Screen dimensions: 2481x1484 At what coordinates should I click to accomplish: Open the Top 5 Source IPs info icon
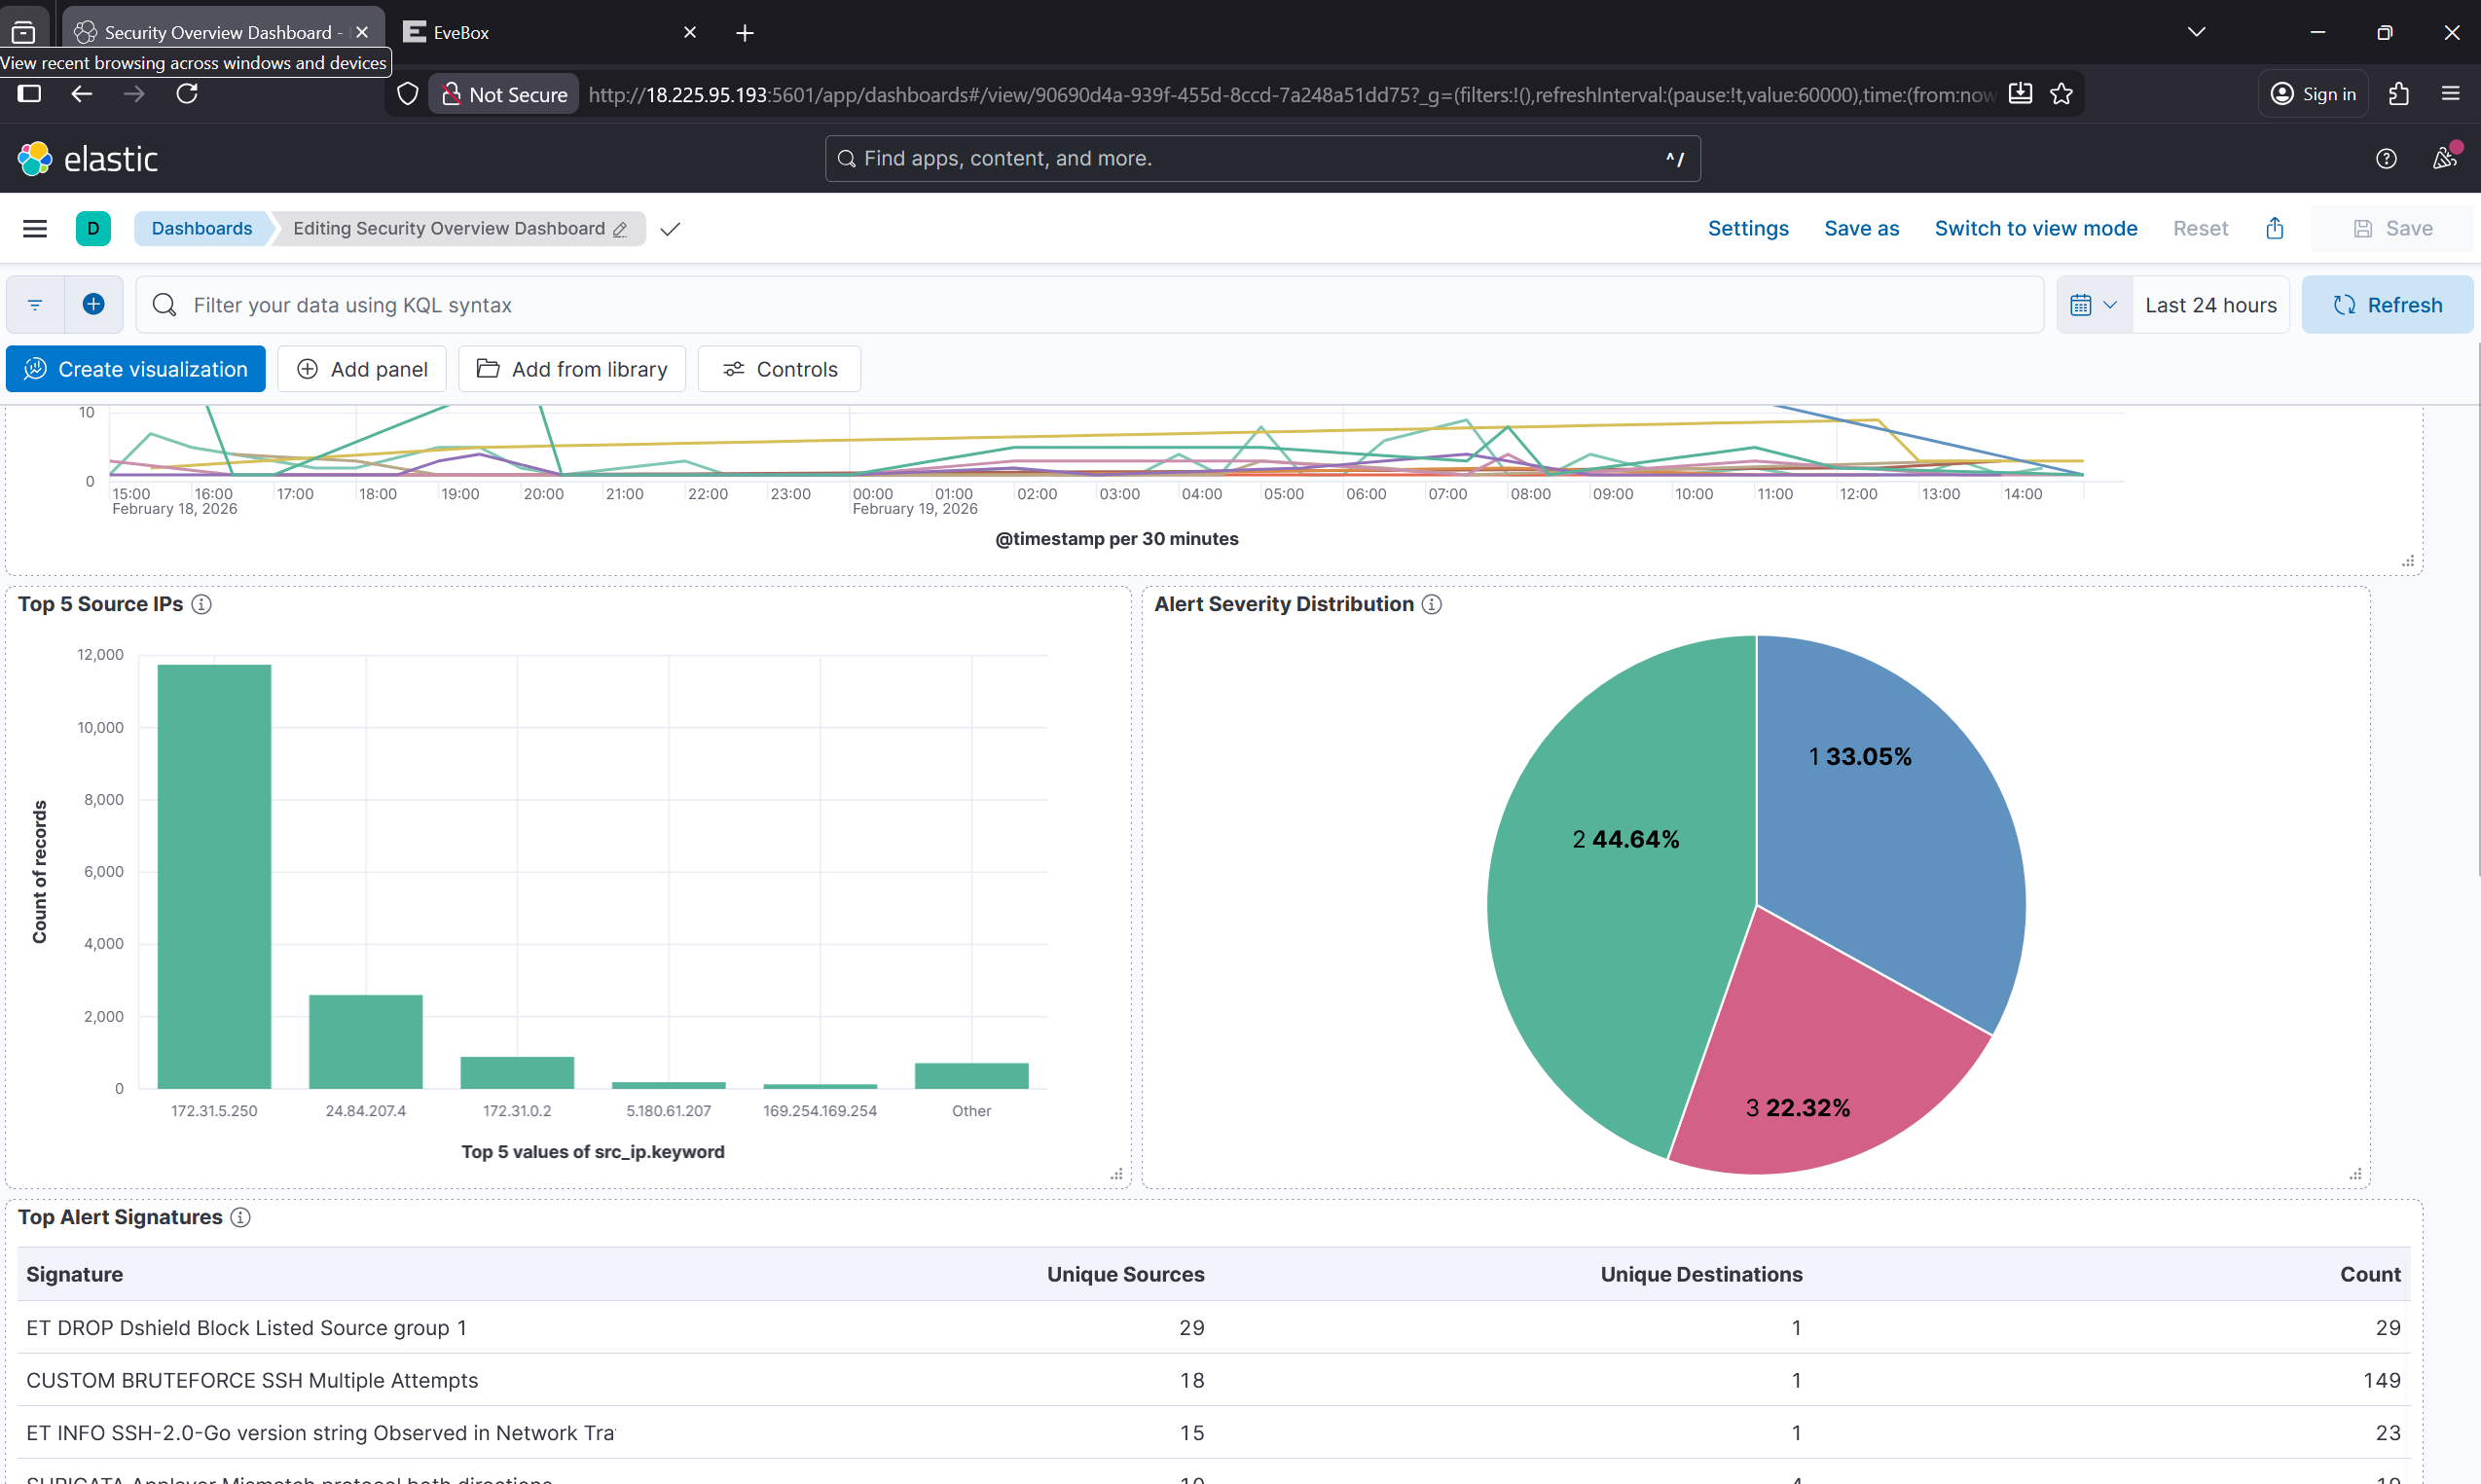pos(201,605)
